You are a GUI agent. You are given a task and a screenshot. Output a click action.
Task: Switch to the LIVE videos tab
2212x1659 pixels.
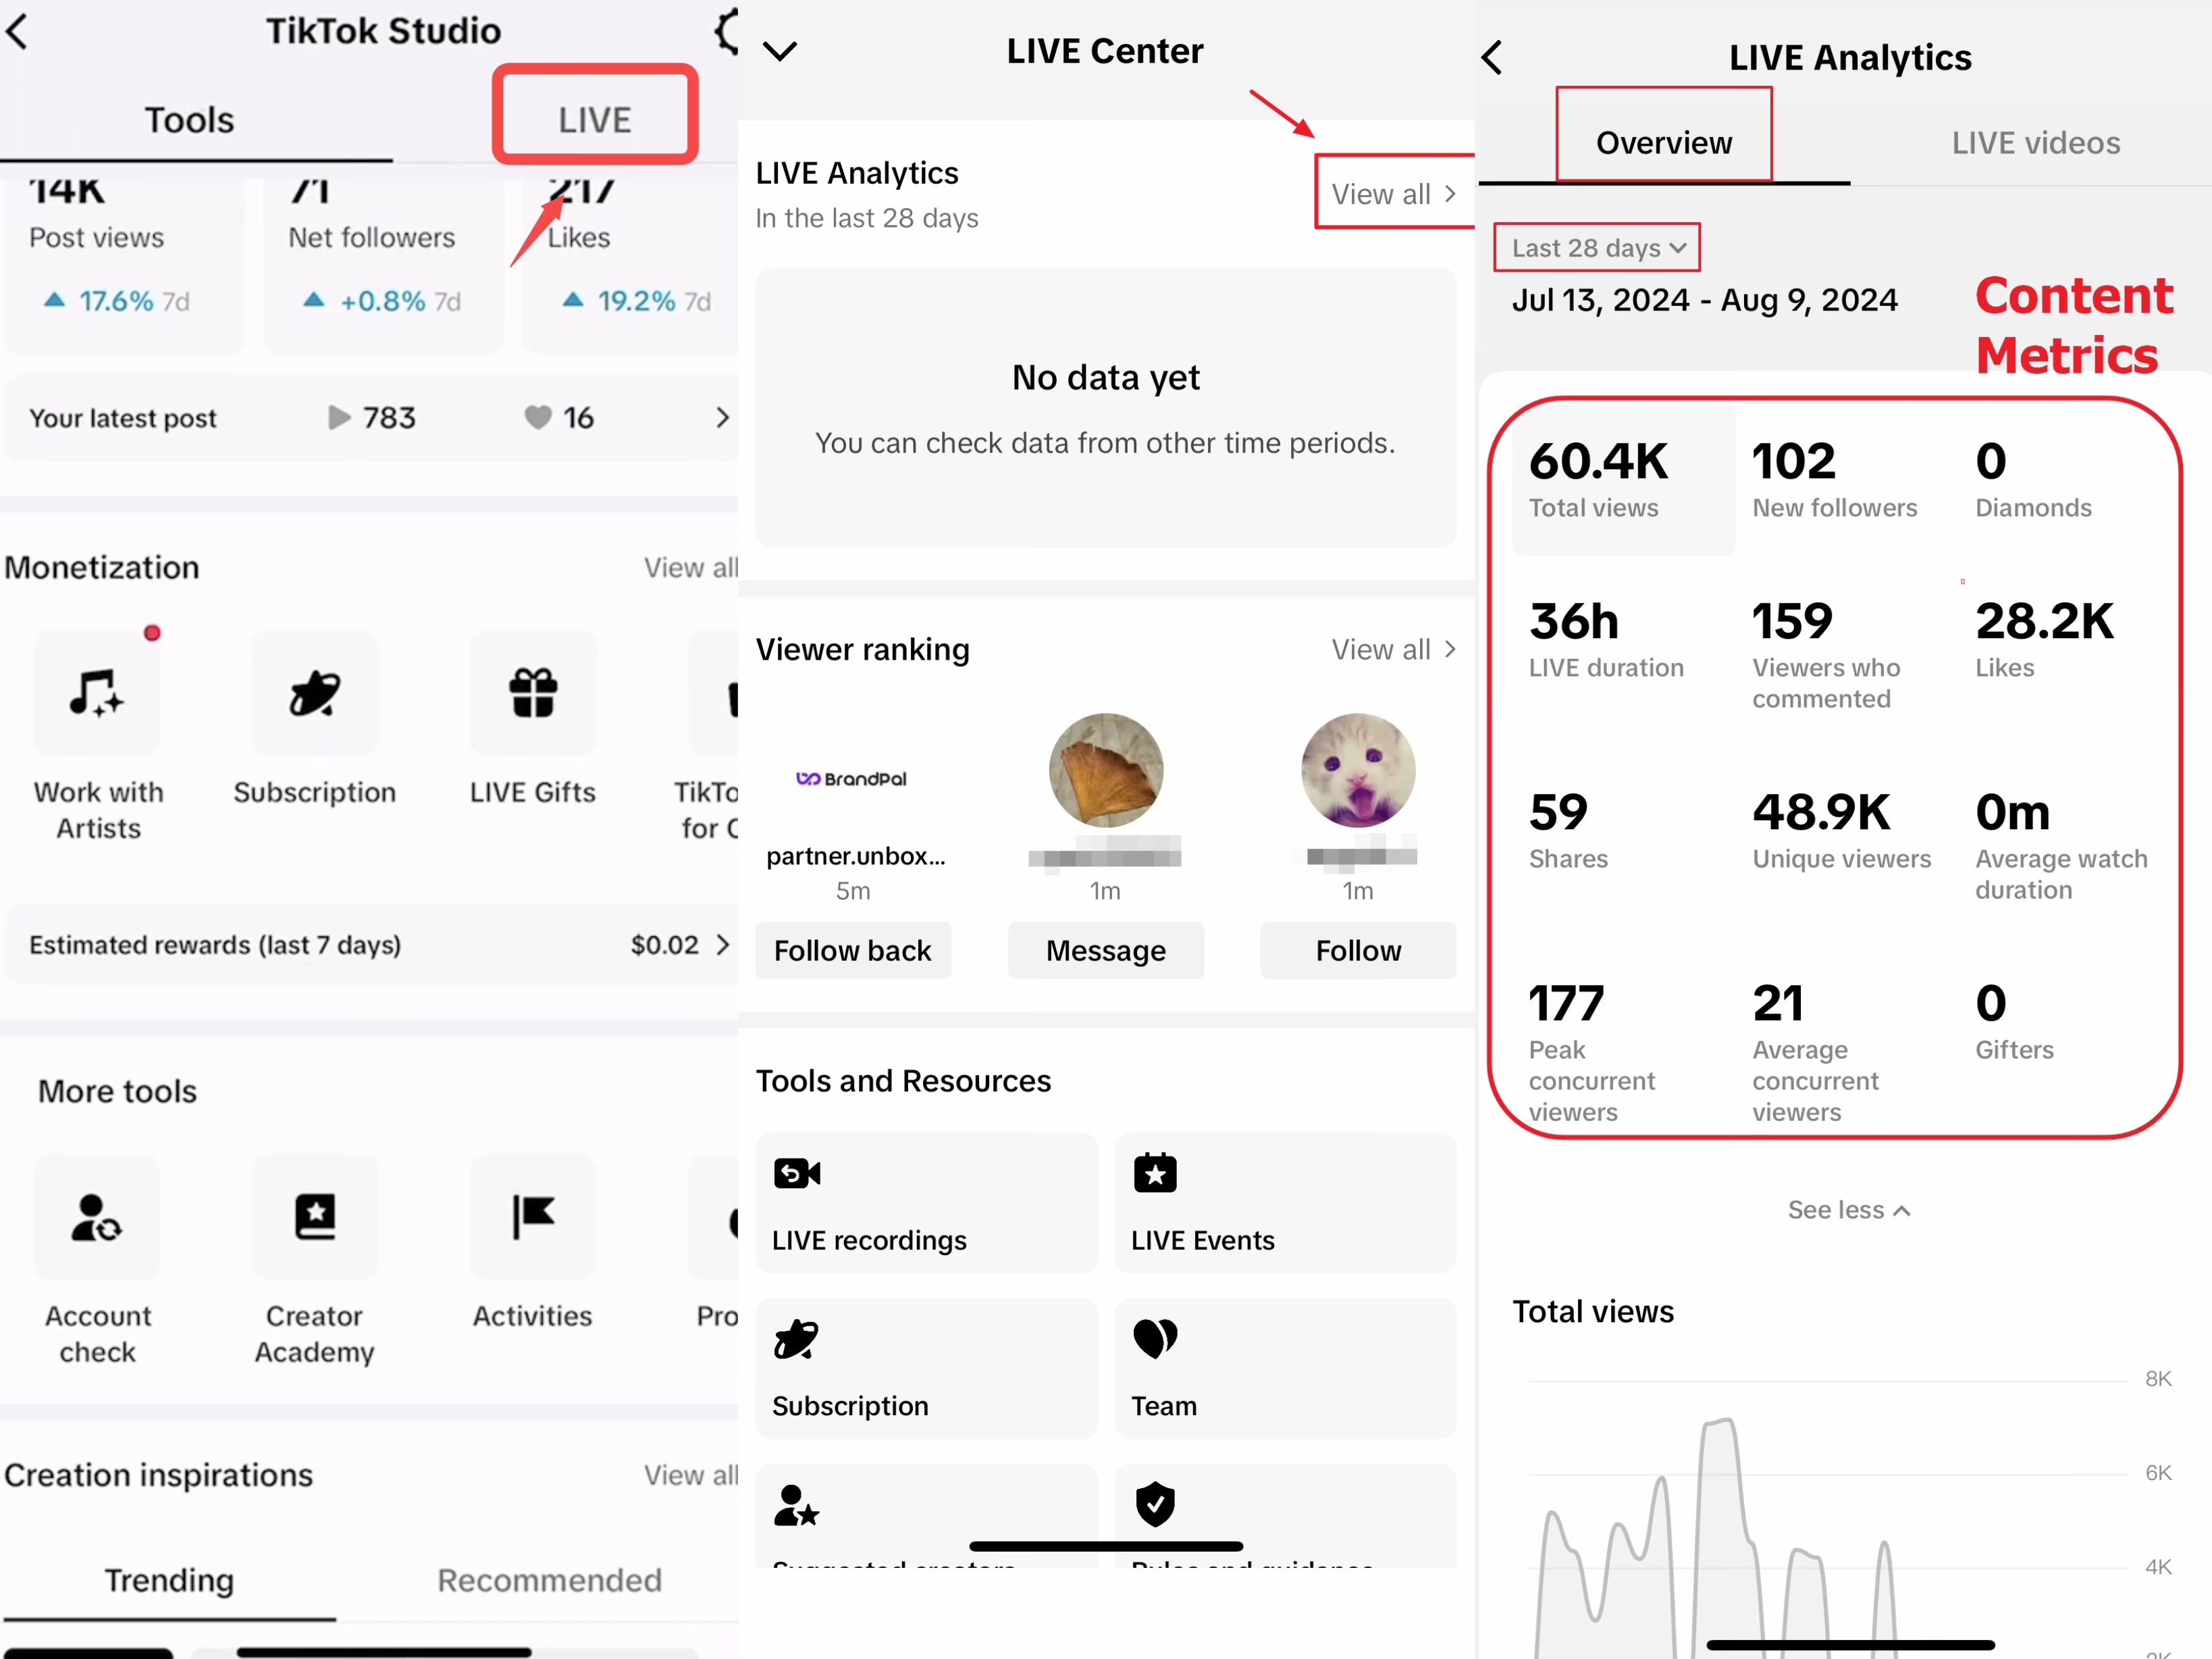click(2035, 143)
